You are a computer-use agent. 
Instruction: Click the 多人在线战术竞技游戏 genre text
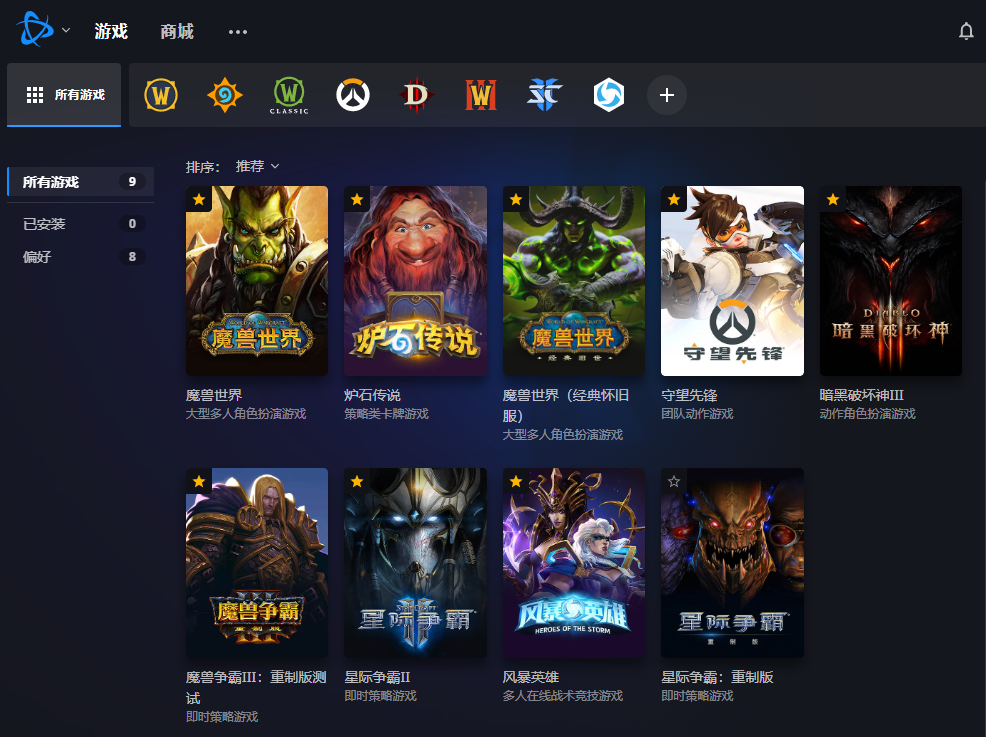pos(563,696)
